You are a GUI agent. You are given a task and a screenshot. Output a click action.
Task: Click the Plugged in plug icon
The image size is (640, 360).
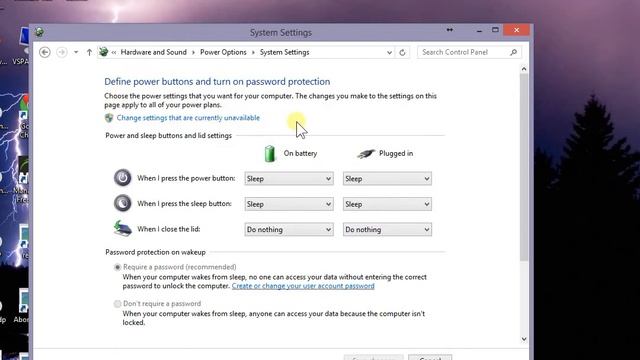click(366, 153)
